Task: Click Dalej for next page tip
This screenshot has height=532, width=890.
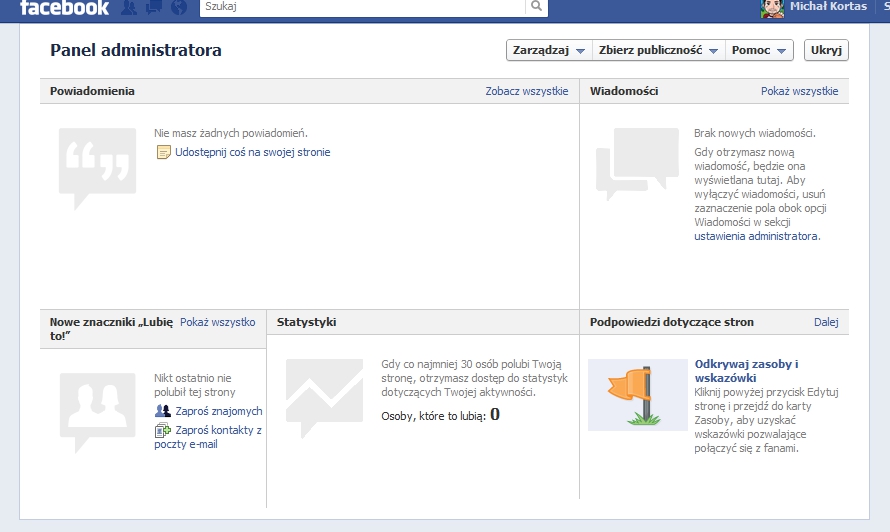Action: click(825, 322)
